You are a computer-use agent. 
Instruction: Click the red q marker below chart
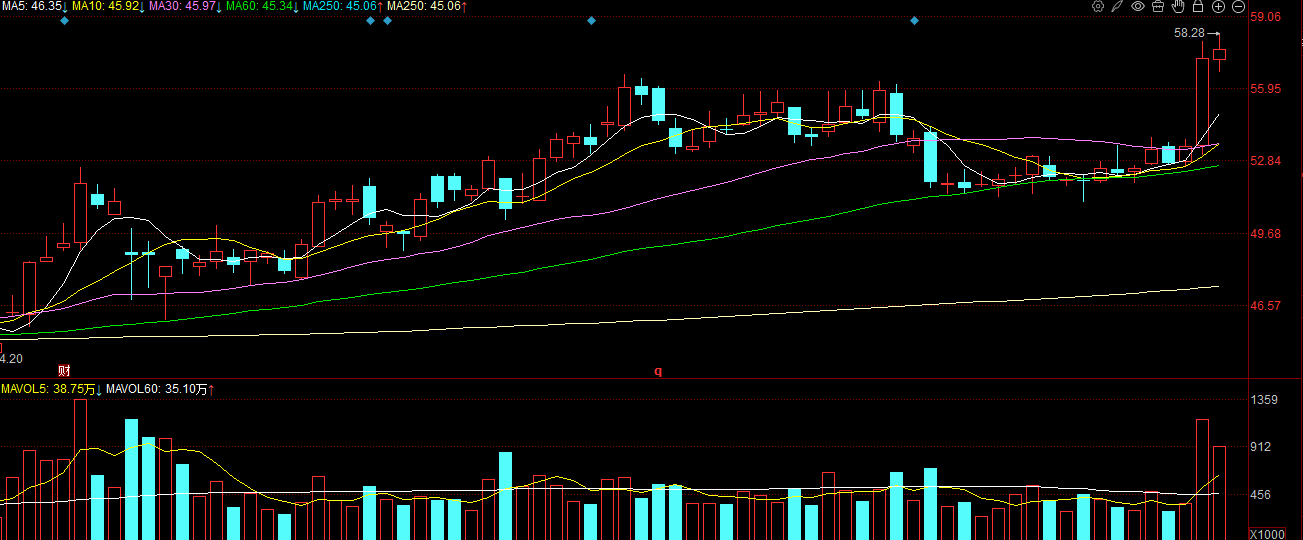click(x=658, y=371)
